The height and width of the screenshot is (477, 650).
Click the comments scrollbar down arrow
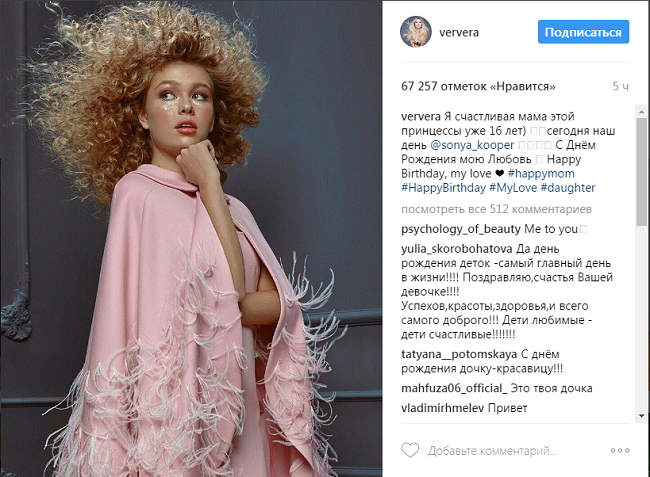(x=641, y=416)
